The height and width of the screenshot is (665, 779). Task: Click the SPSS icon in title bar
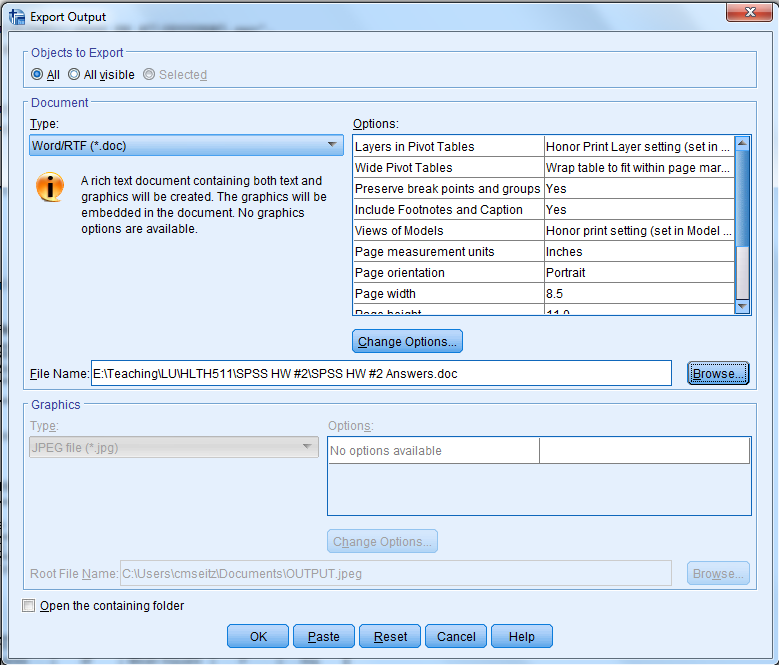coord(17,16)
